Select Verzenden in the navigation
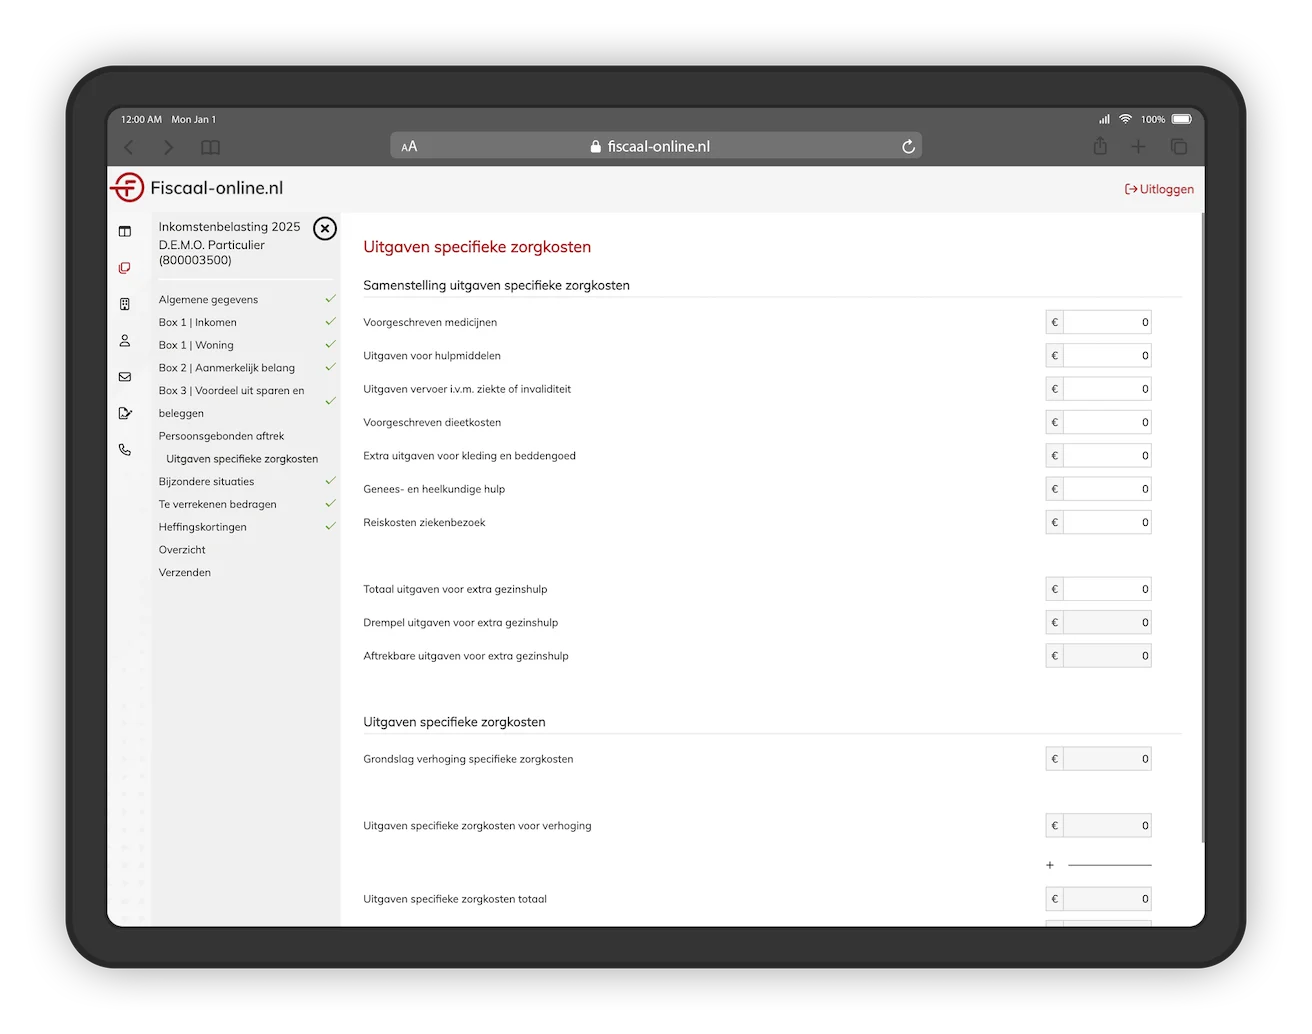Viewport: 1312px width, 1034px height. (185, 573)
